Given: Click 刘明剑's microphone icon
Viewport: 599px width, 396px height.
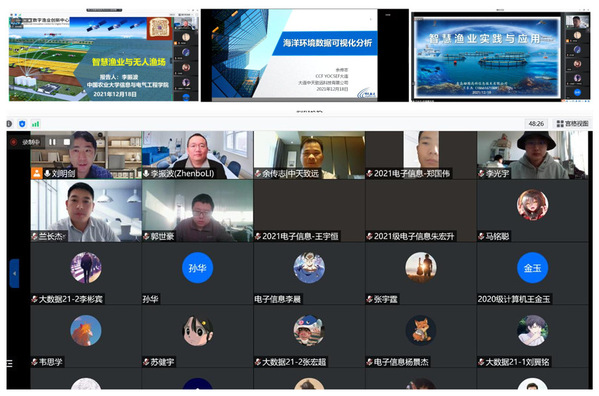Looking at the screenshot, I should point(47,173).
